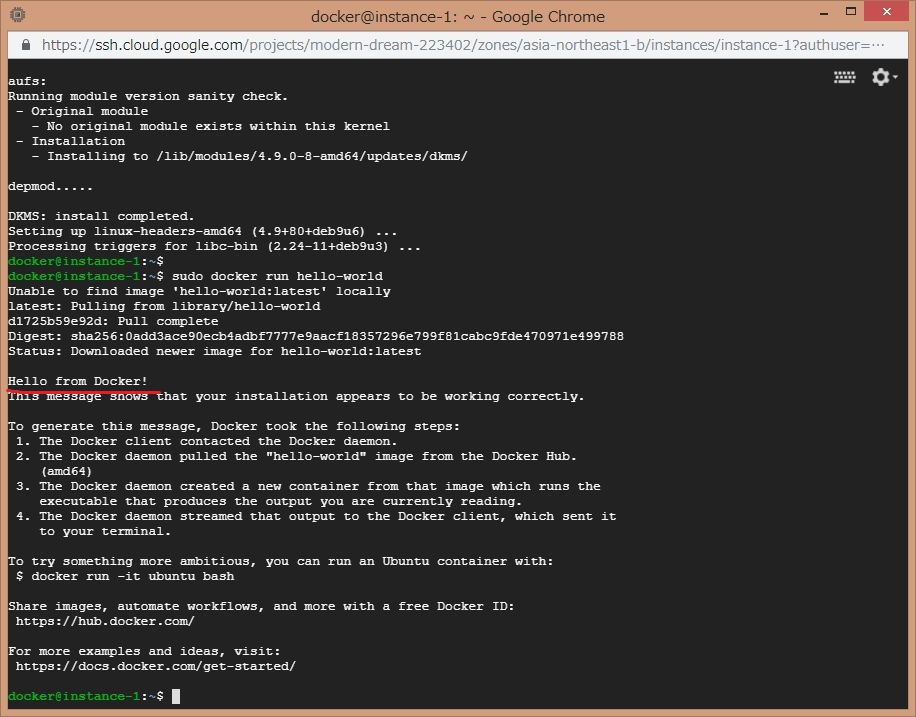Expand the dropdown arrow beside the gear icon
Screen dimensions: 916x717
[895, 77]
